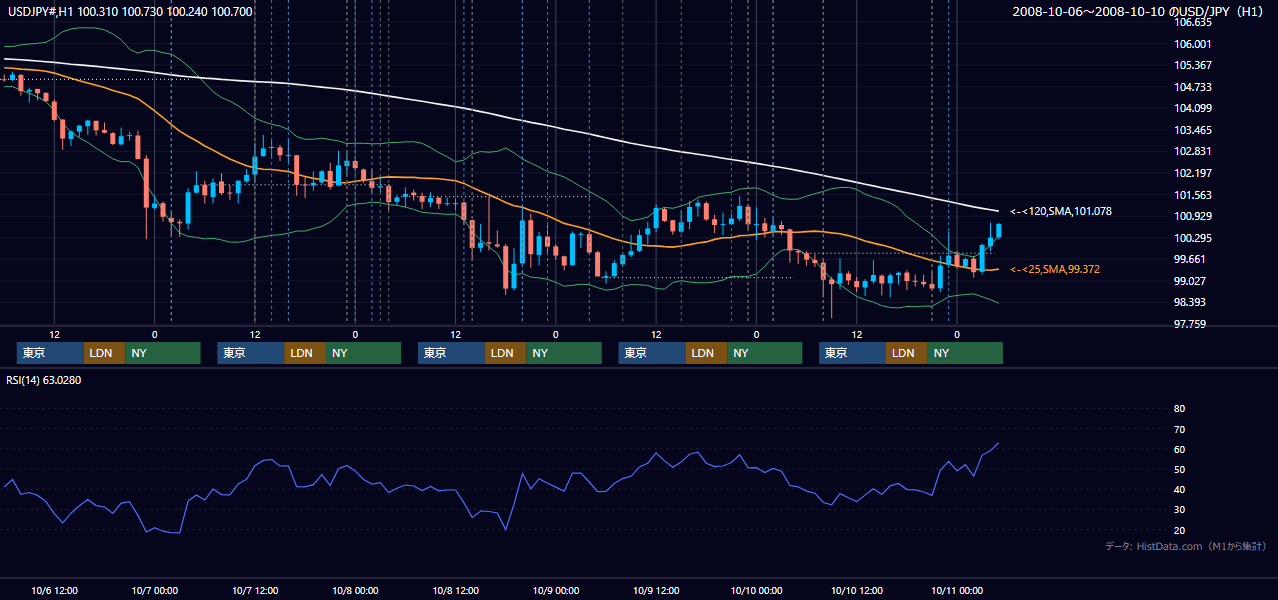Select the 25 SMA label reading 99.372

(x=1055, y=269)
